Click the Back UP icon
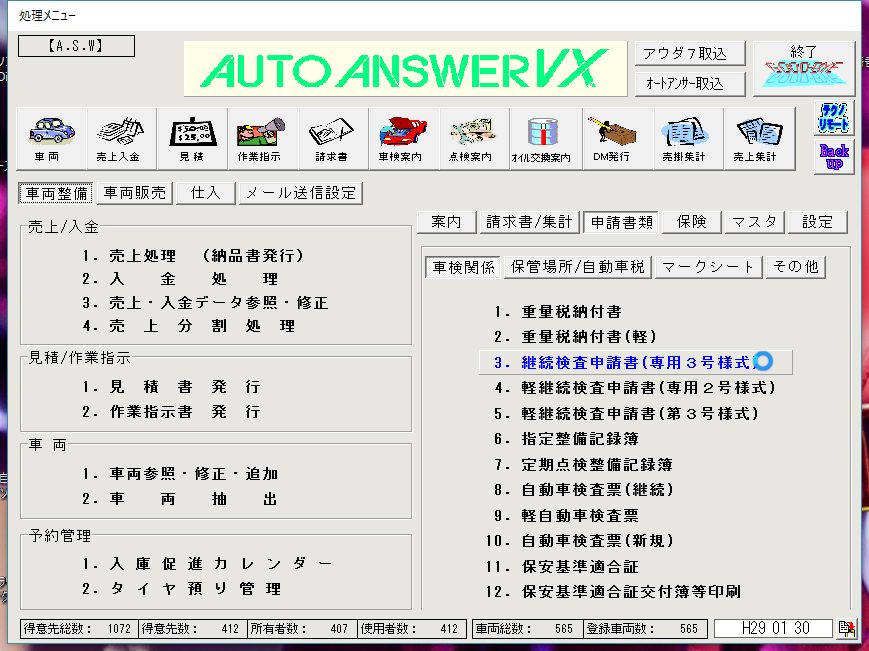 click(834, 157)
